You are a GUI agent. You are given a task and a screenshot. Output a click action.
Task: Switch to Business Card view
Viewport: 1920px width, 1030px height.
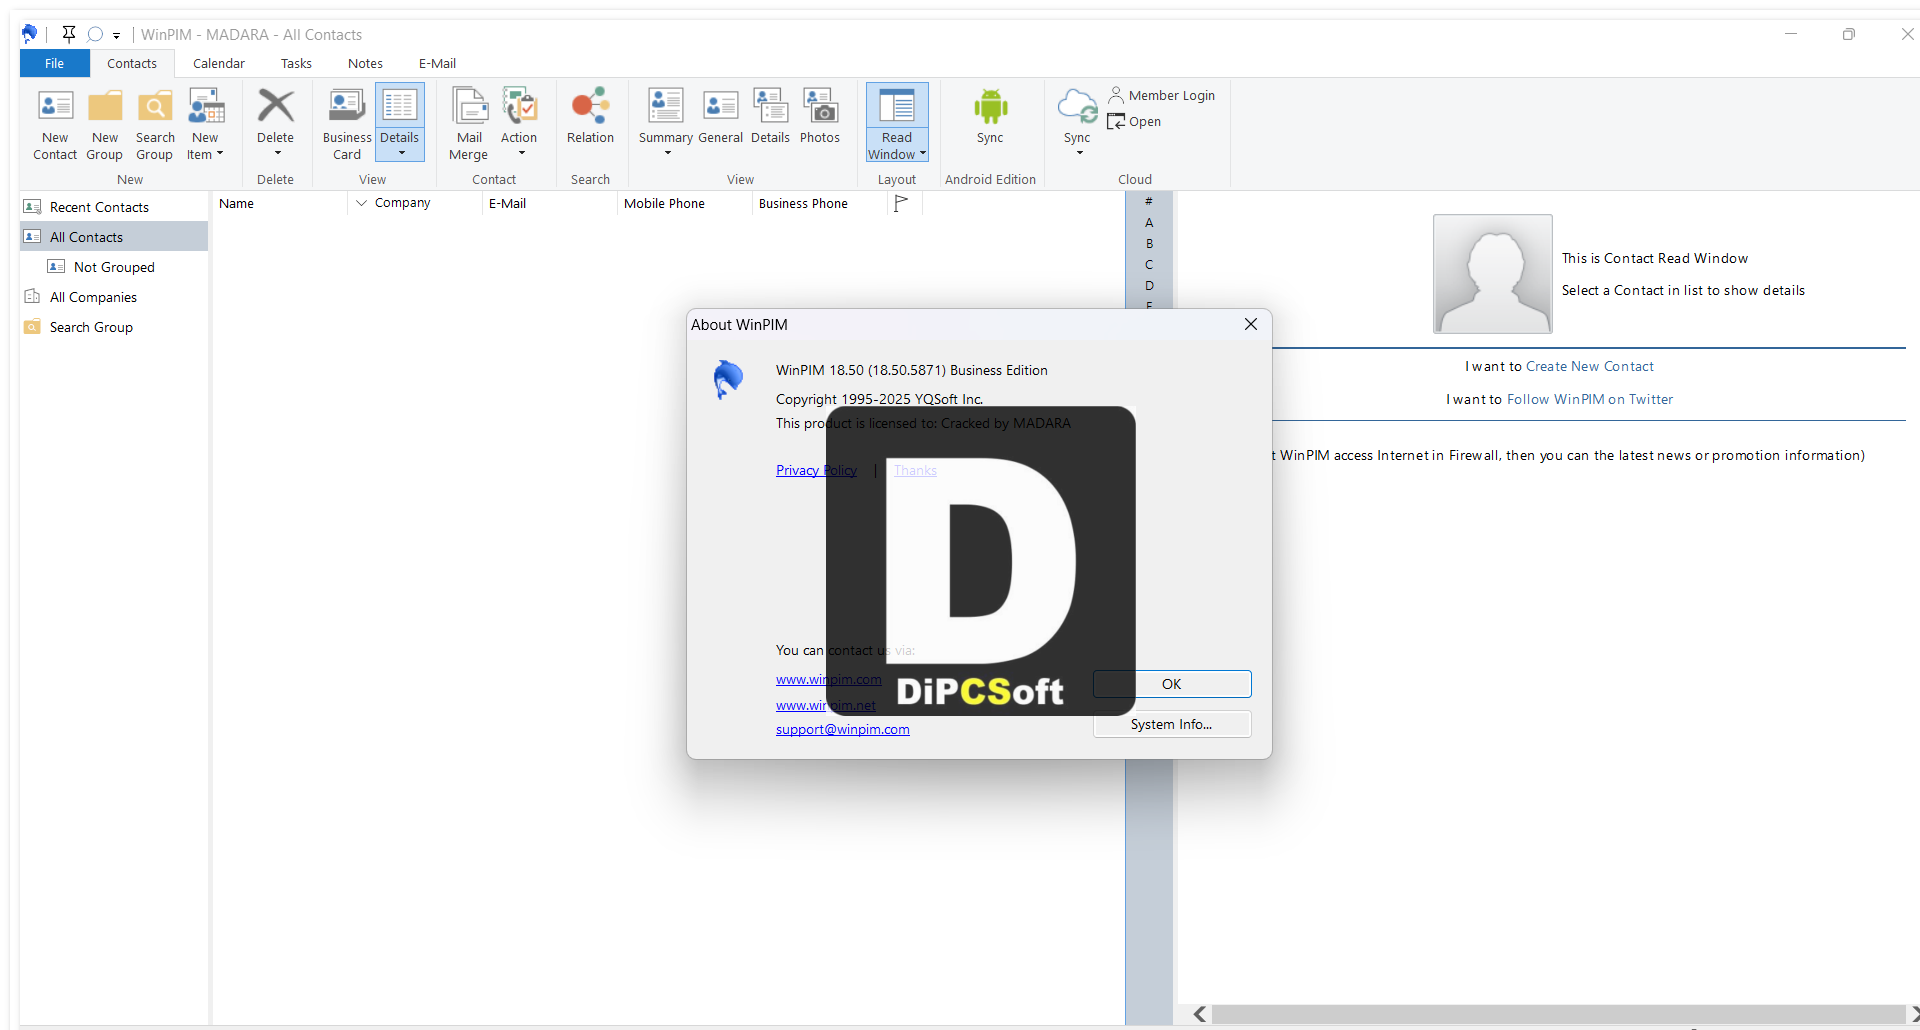pyautogui.click(x=347, y=124)
